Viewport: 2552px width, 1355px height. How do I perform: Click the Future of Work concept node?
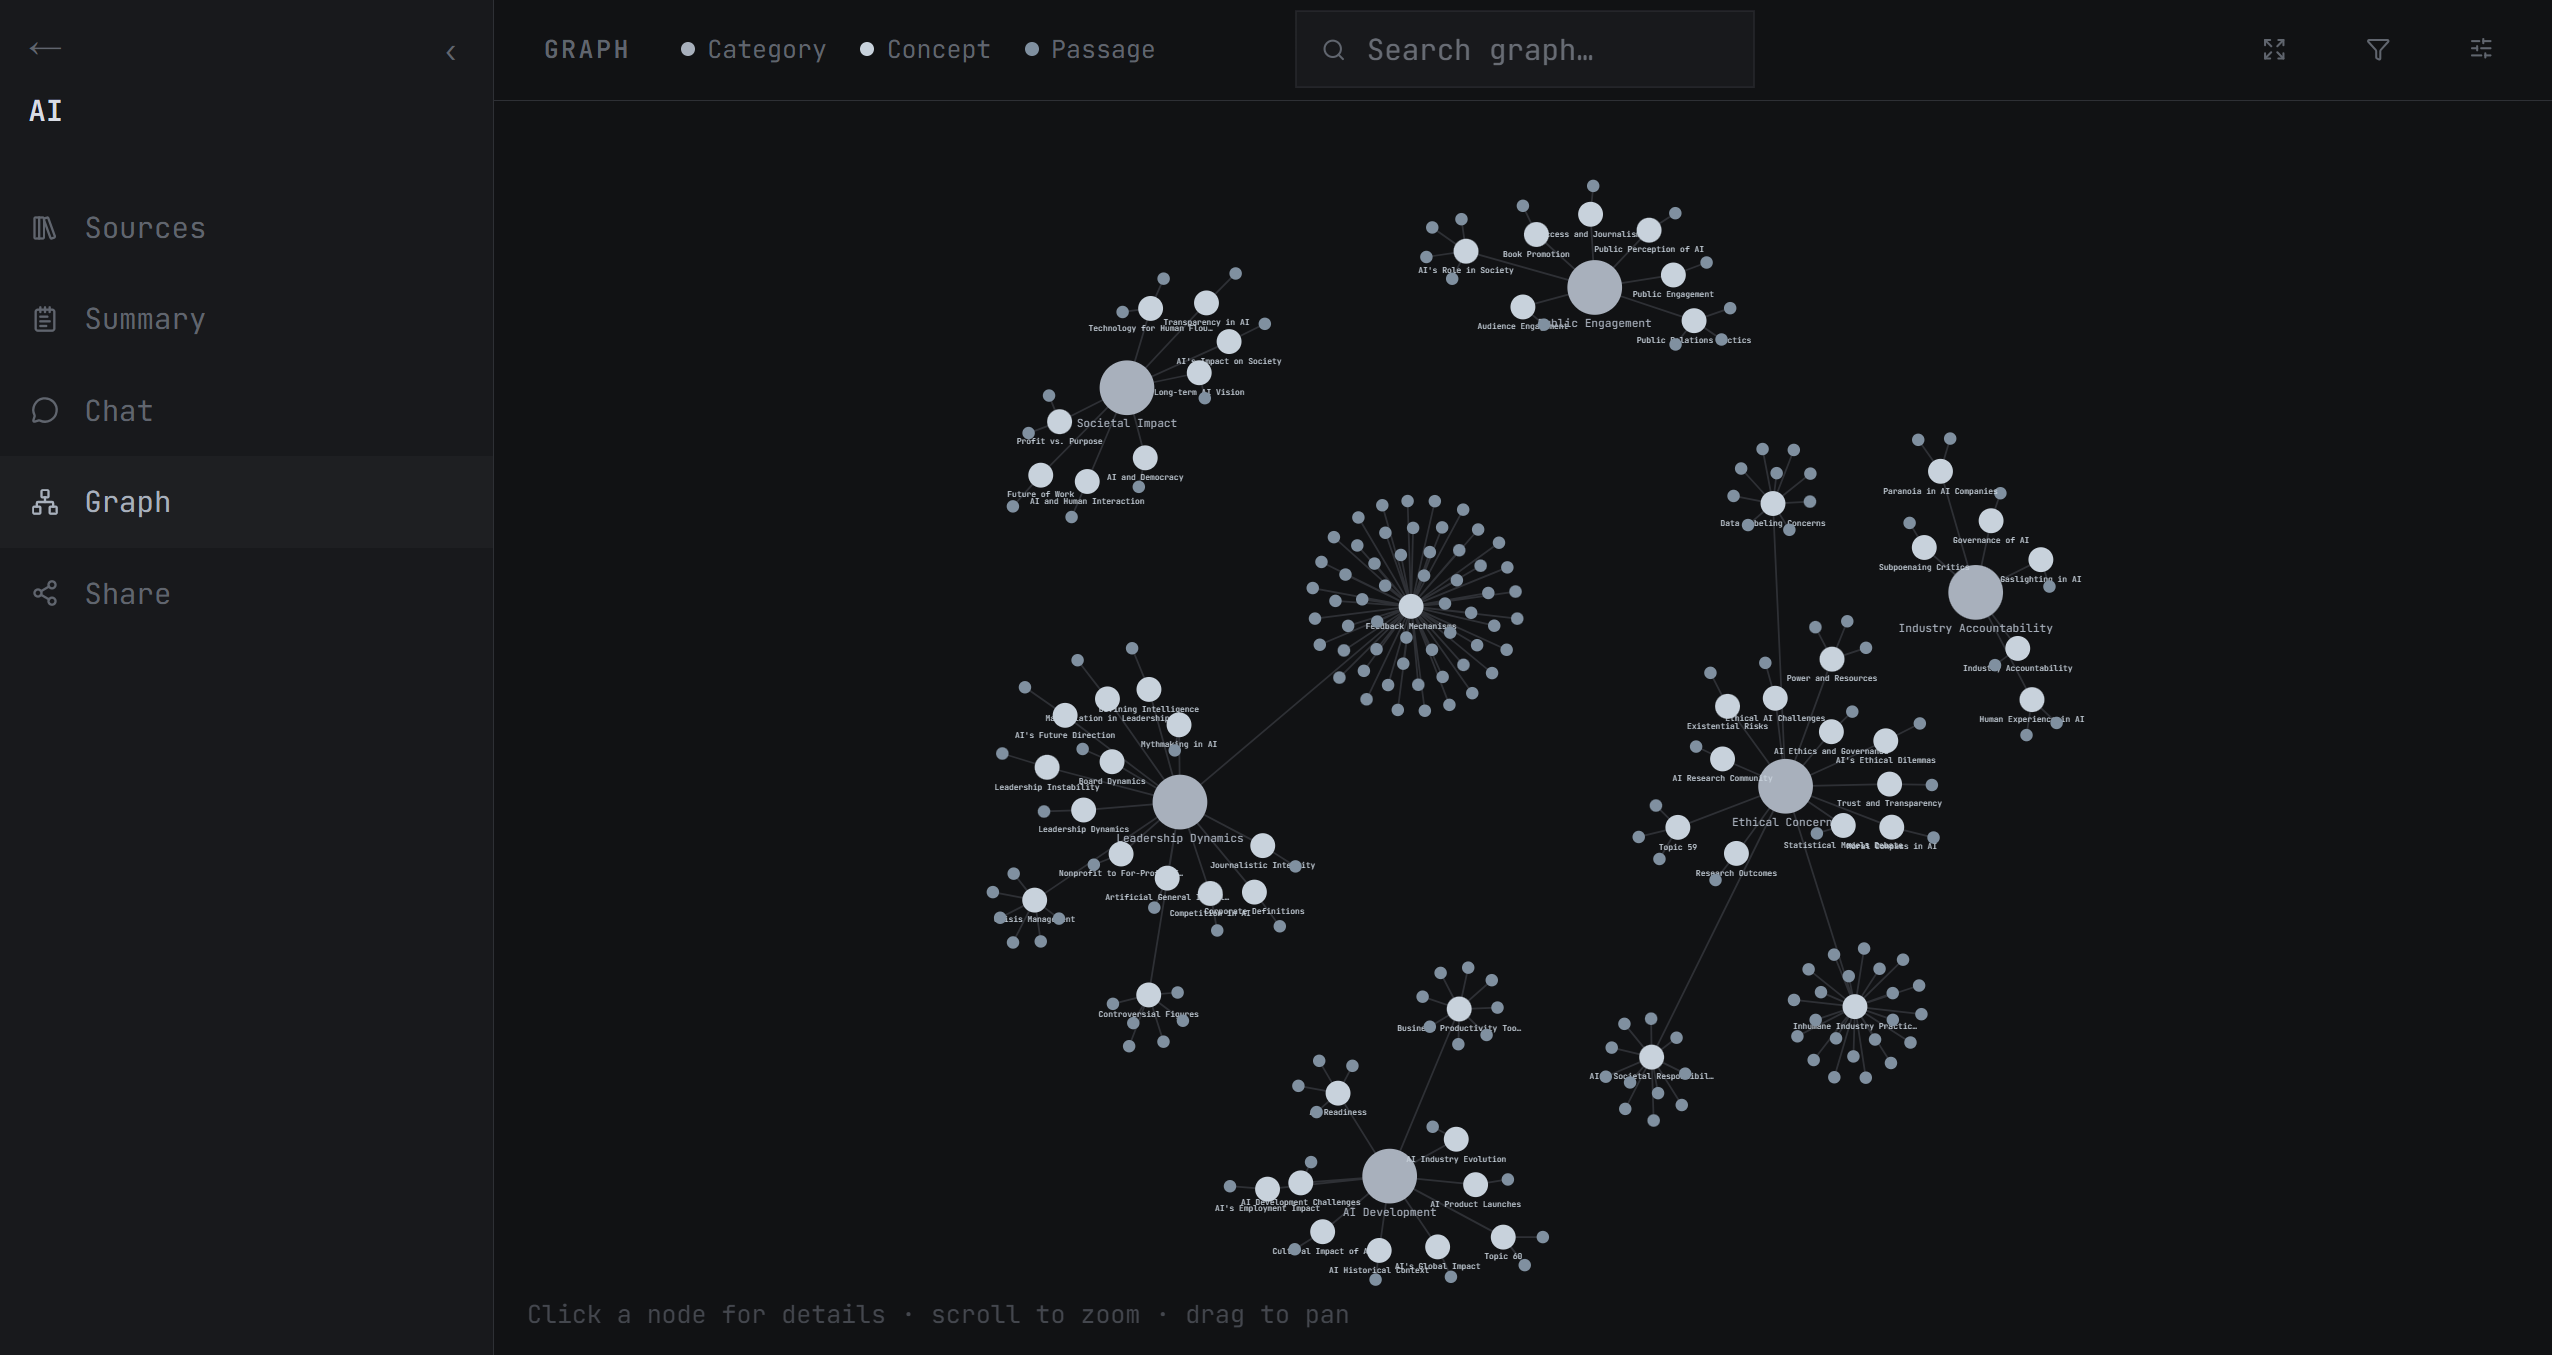click(1041, 474)
